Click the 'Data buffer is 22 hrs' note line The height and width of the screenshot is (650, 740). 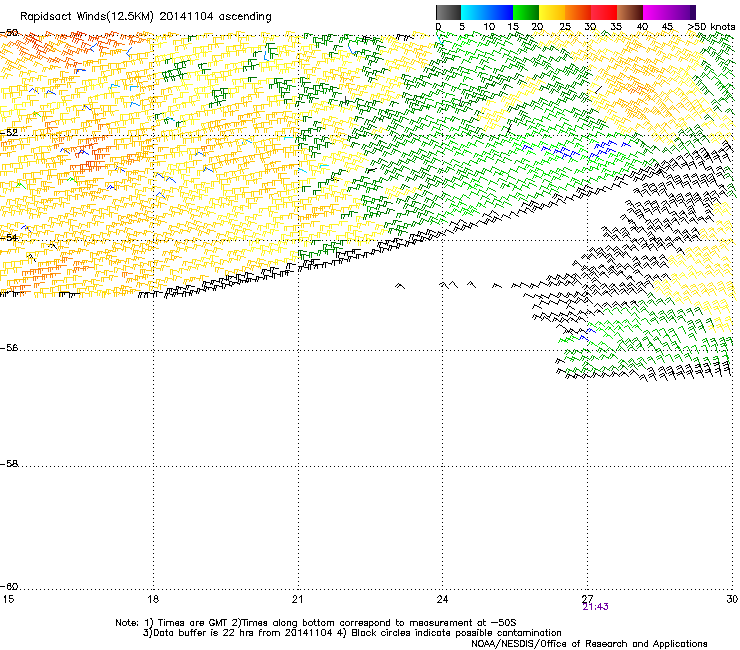click(352, 633)
